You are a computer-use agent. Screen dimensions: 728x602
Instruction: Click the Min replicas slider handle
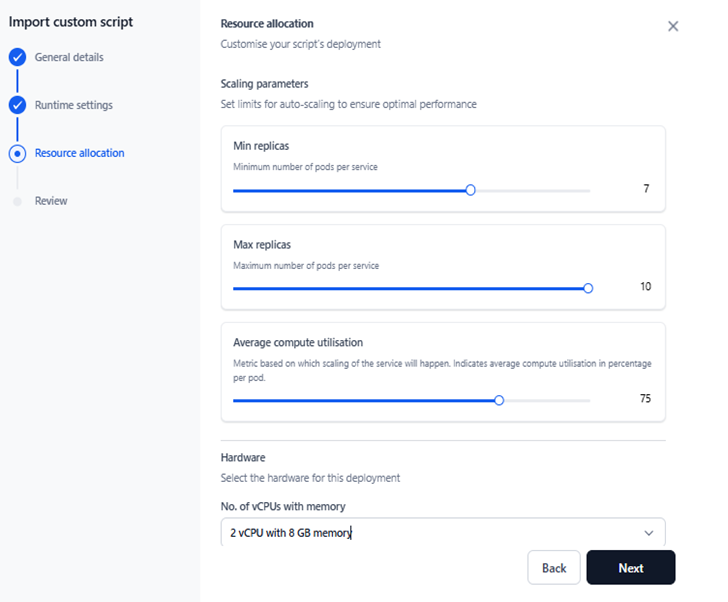pos(470,190)
